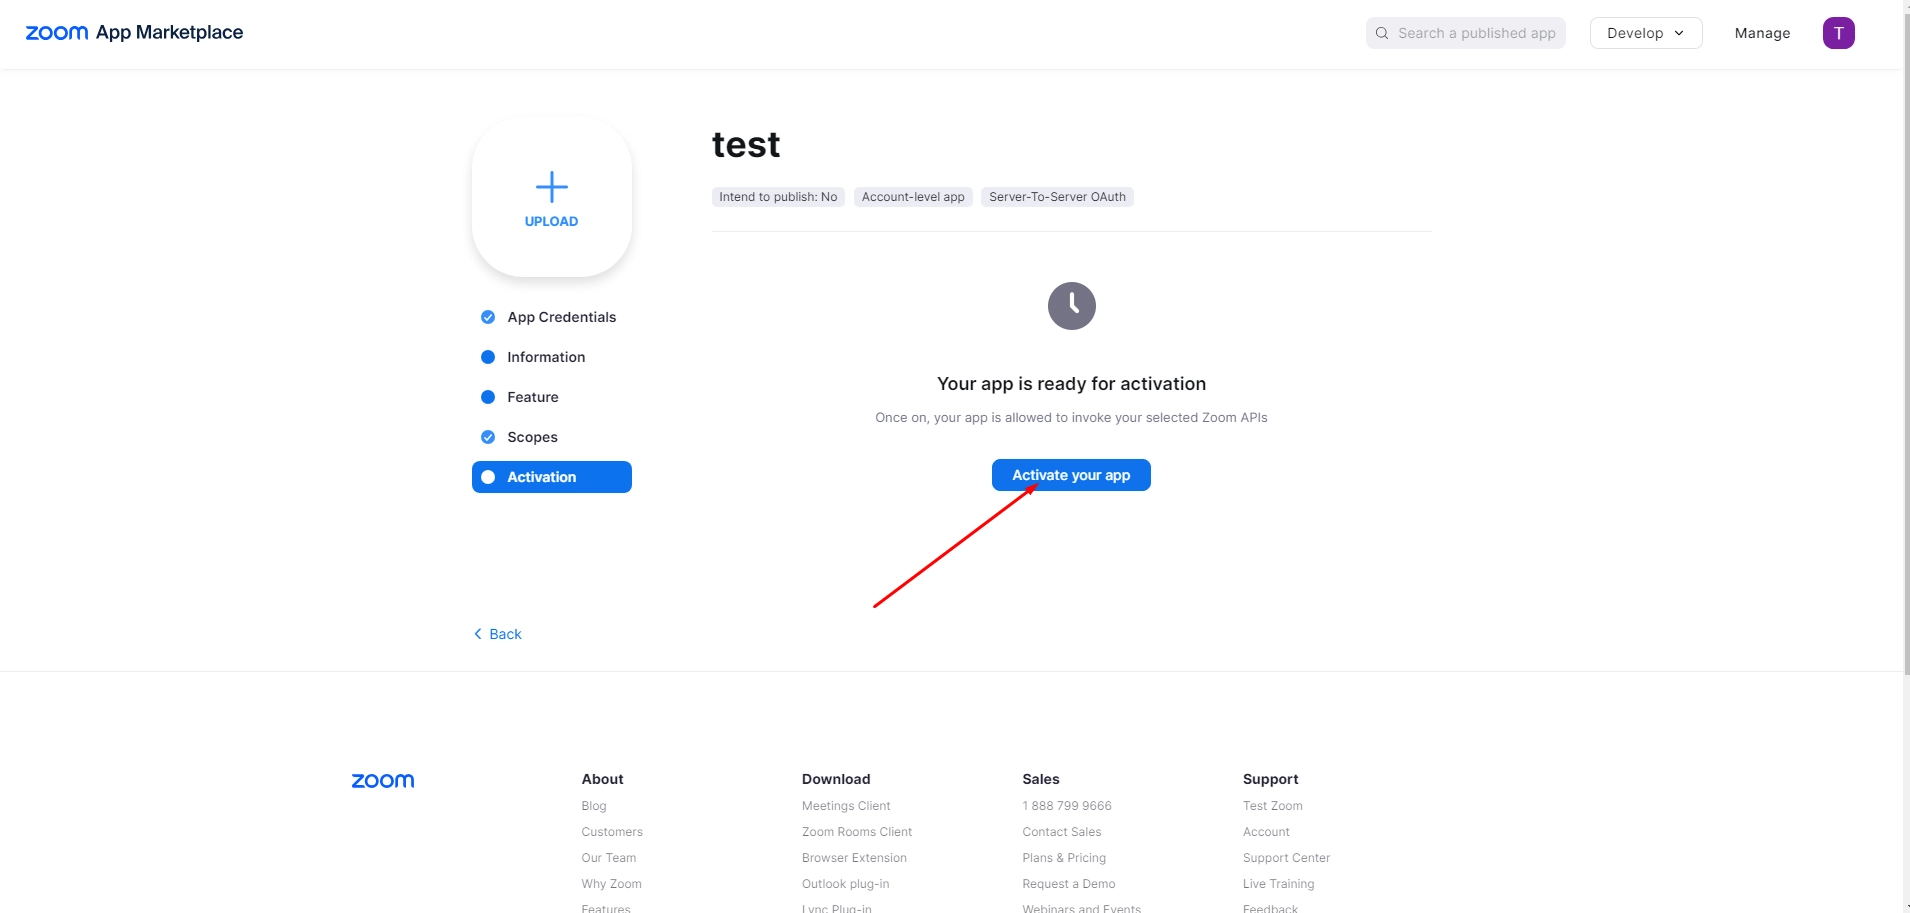1910x913 pixels.
Task: Open the Our Team footer link
Action: point(609,858)
